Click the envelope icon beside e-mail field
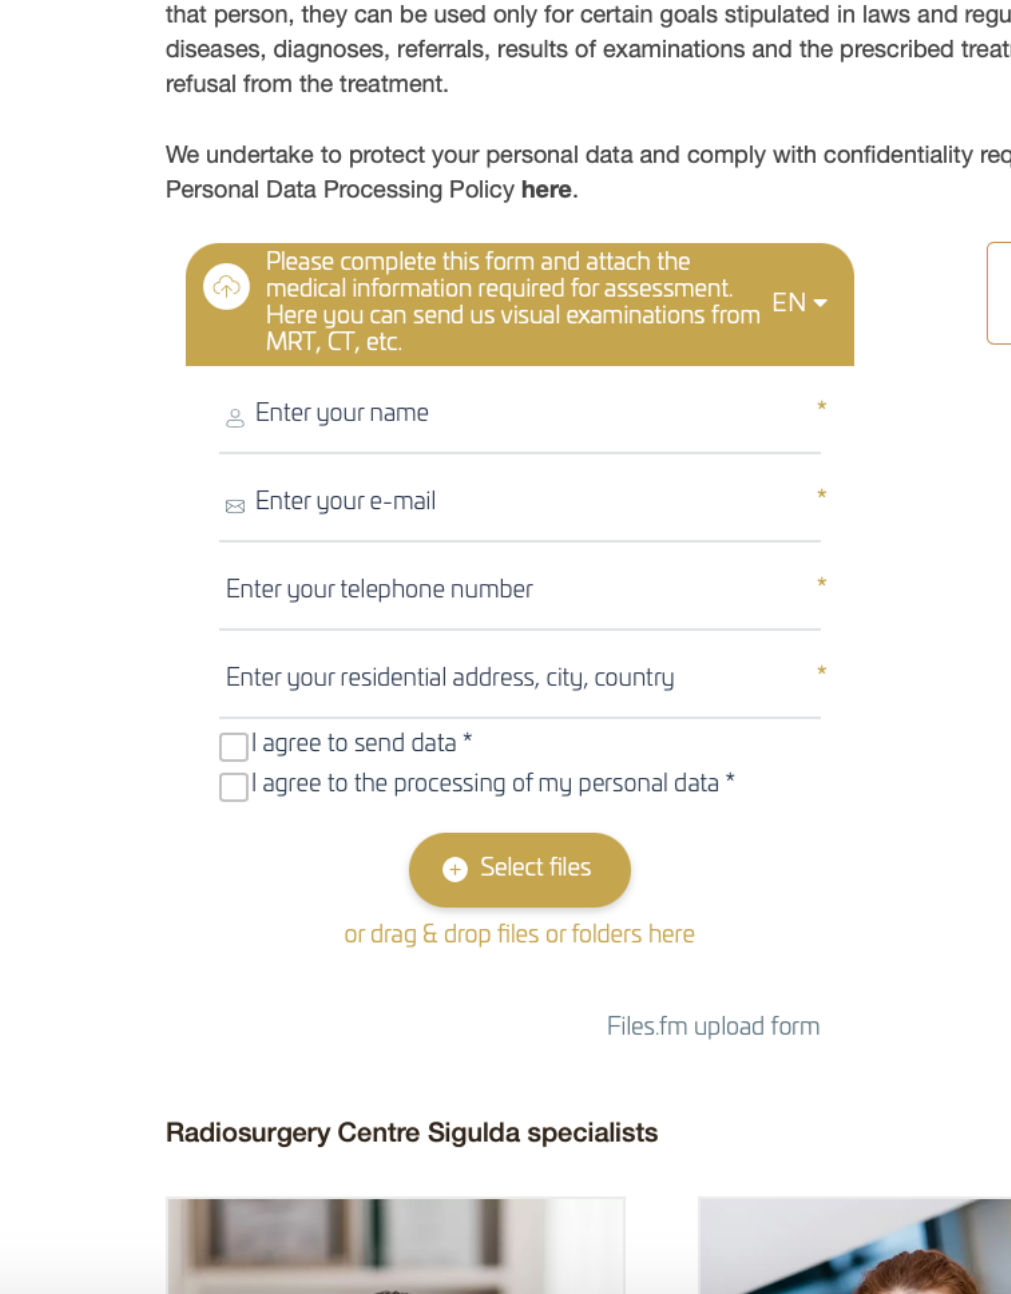 tap(235, 506)
